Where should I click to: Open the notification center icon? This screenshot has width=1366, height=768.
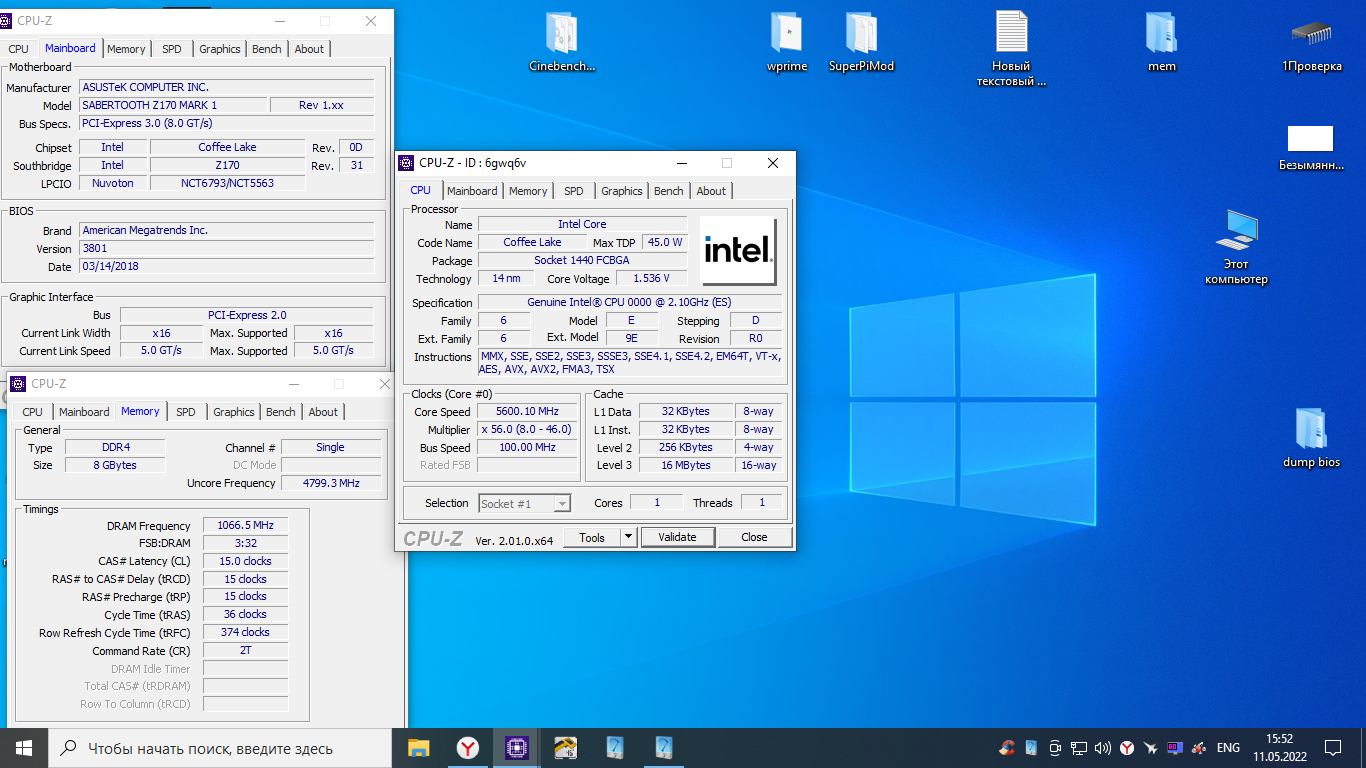tap(1333, 747)
